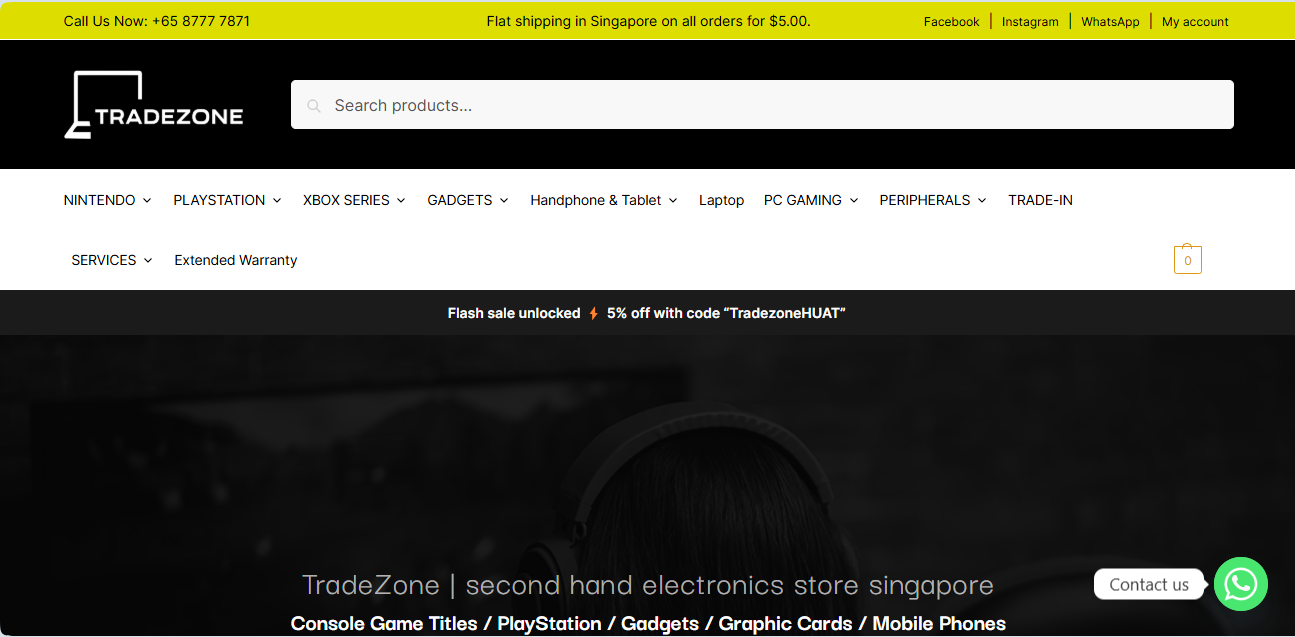Screen dimensions: 1295x637
Task: Open the shopping cart icon
Action: tap(1187, 259)
